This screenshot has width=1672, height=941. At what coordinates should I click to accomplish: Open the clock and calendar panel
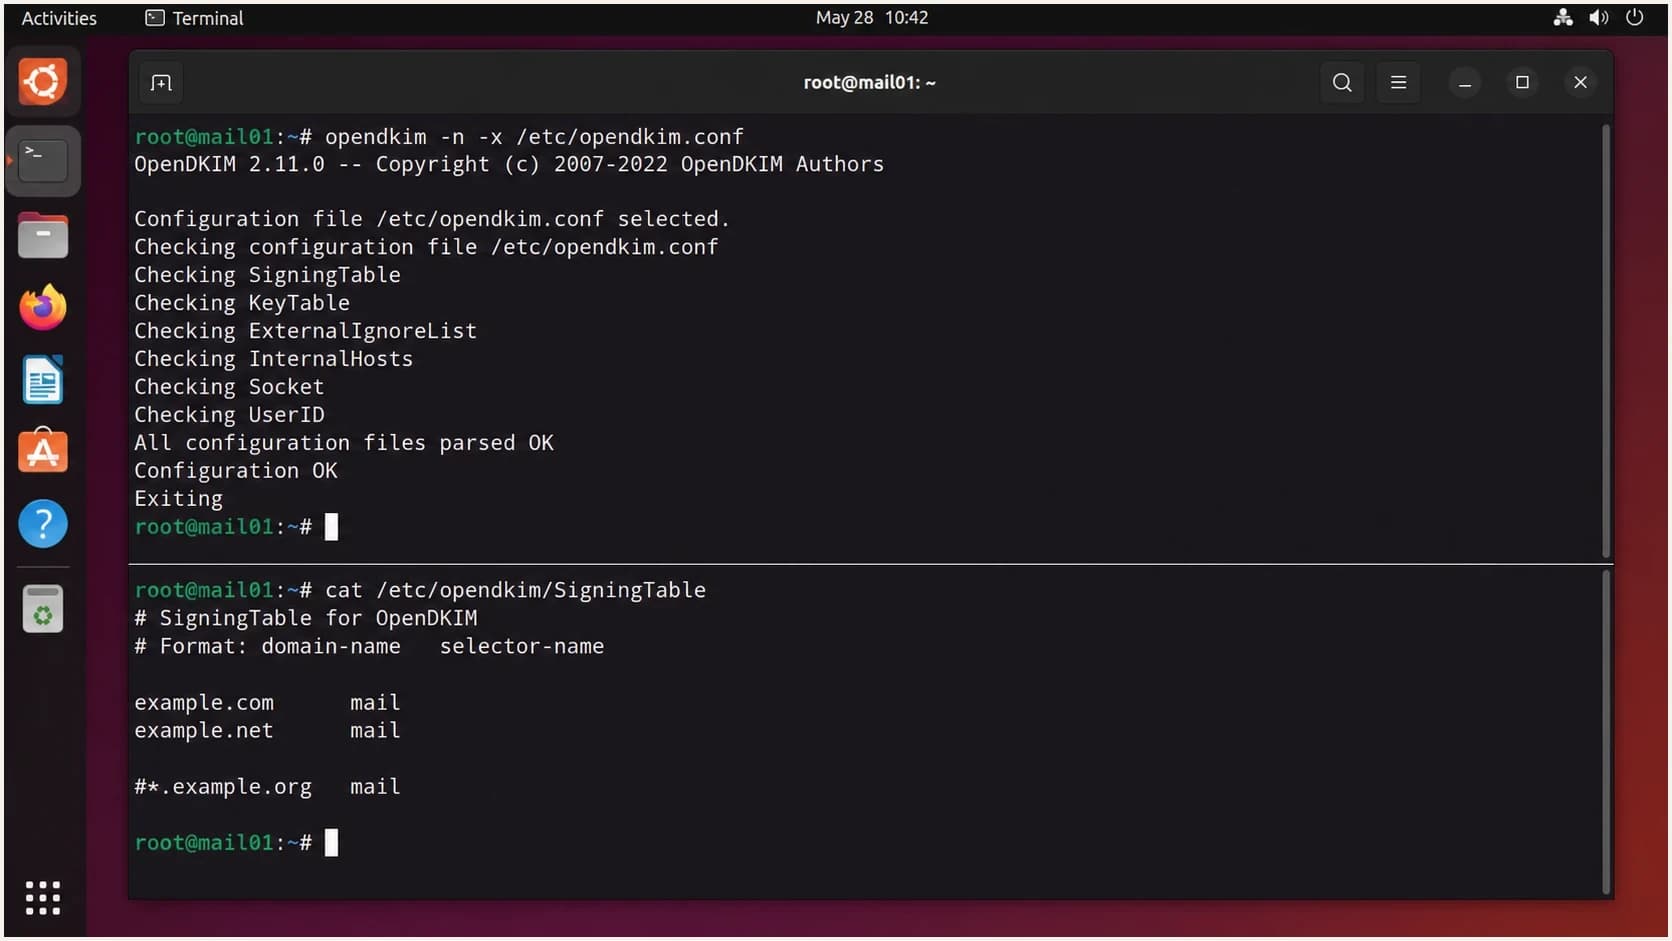pos(871,18)
